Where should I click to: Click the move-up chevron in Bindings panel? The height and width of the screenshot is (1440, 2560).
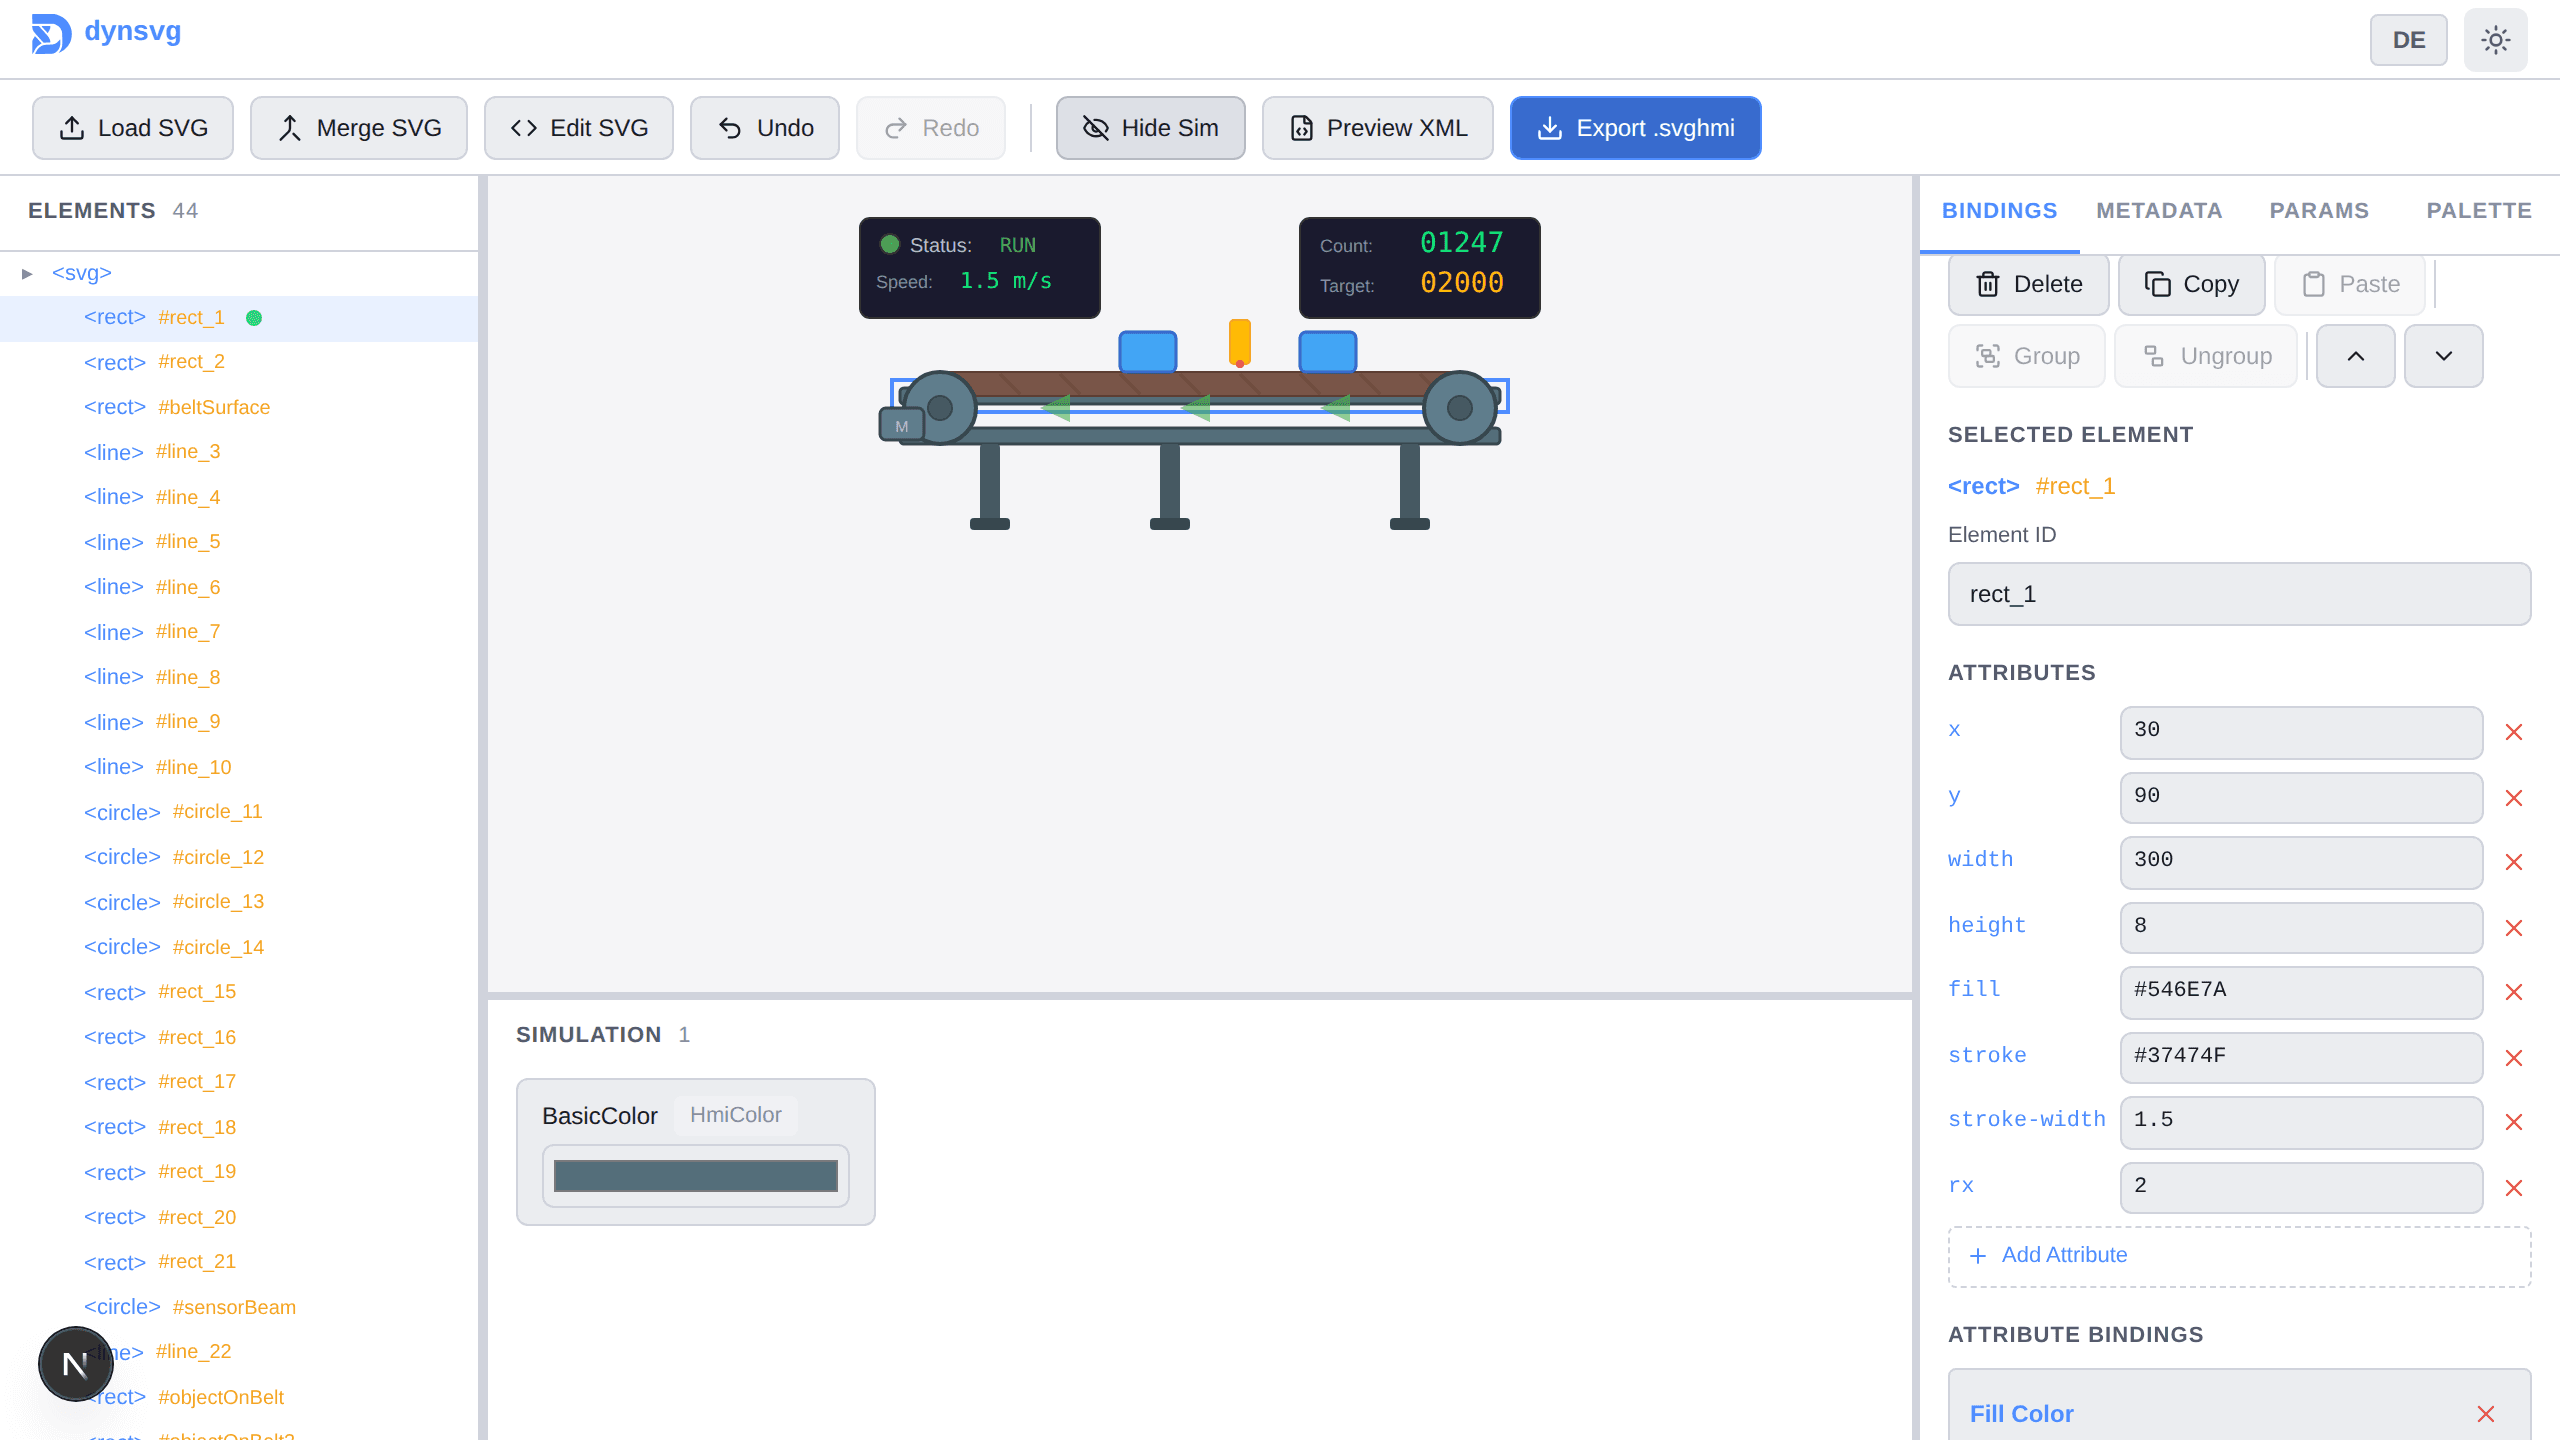(2356, 355)
